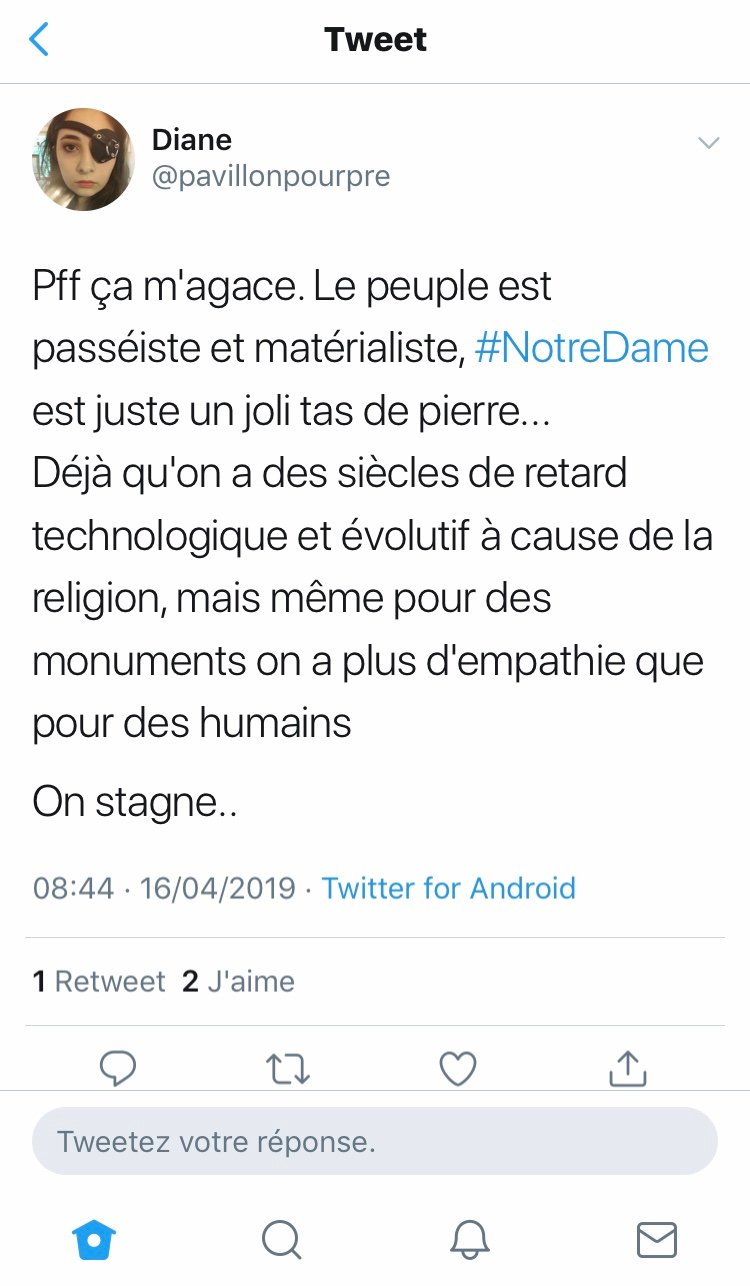Image resolution: width=750 pixels, height=1286 pixels.
Task: Retweet this tweet with the retweet icon
Action: (x=289, y=1068)
